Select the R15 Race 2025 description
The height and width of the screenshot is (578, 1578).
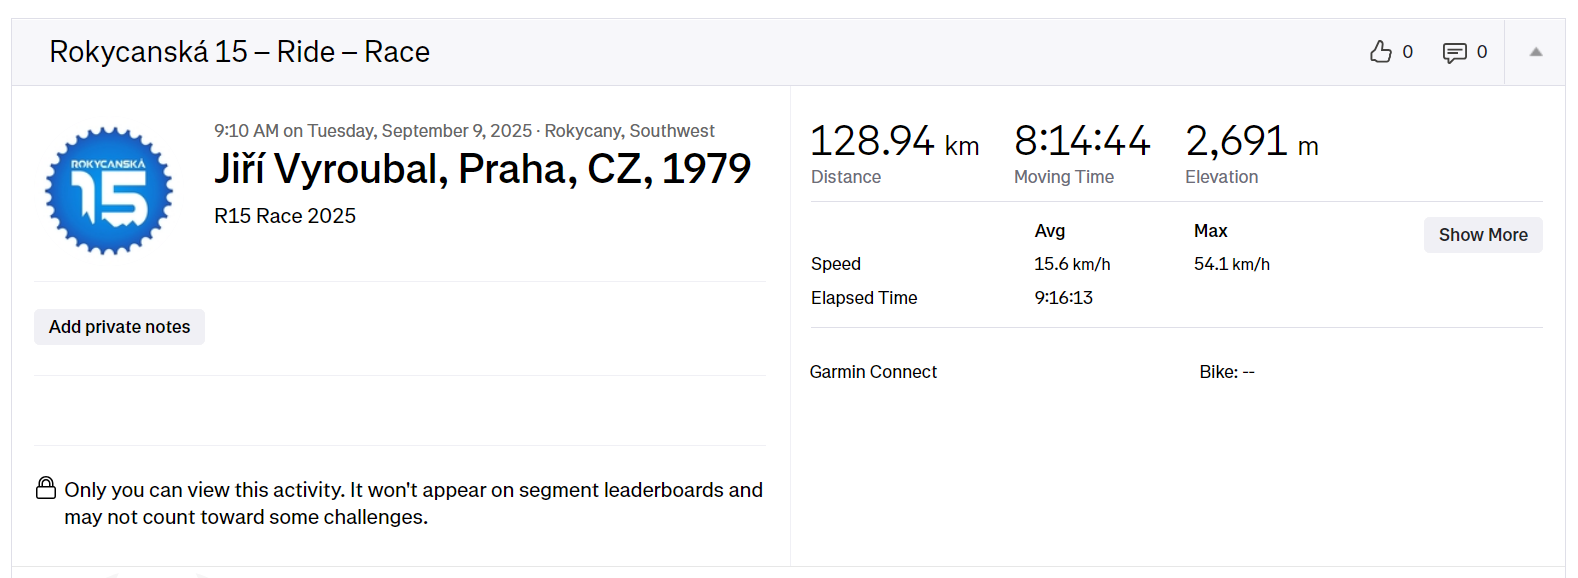point(285,216)
